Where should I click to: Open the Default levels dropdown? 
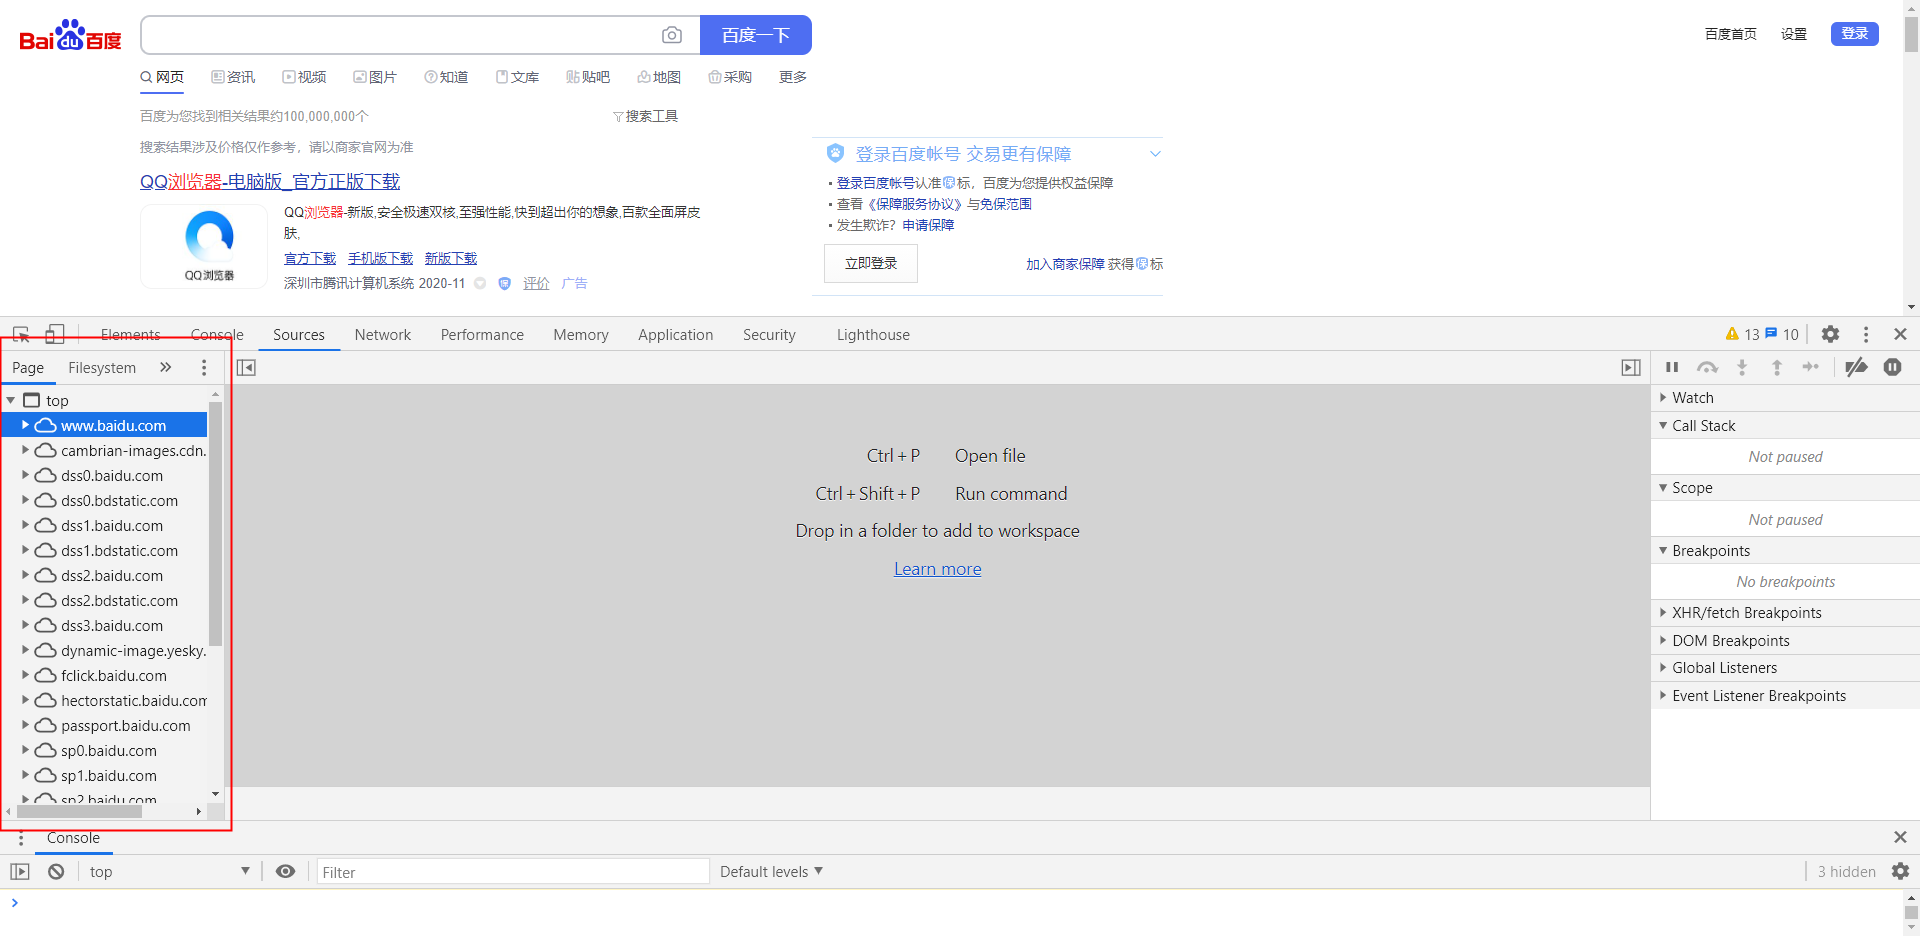771,872
